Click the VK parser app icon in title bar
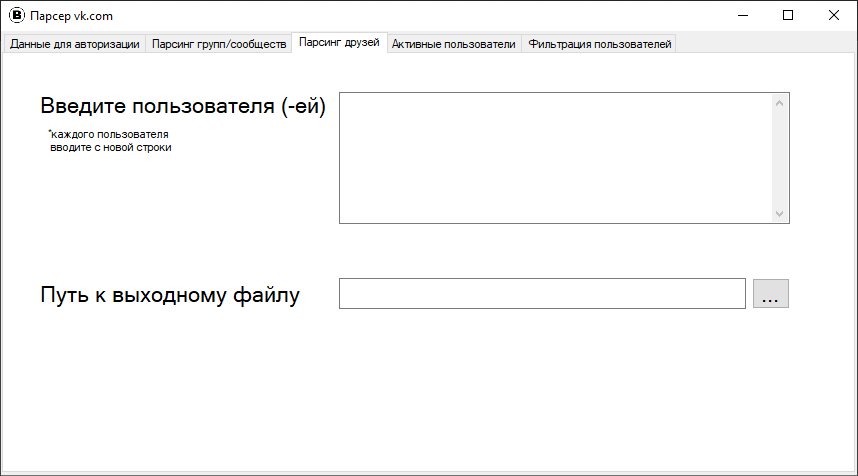 point(16,15)
